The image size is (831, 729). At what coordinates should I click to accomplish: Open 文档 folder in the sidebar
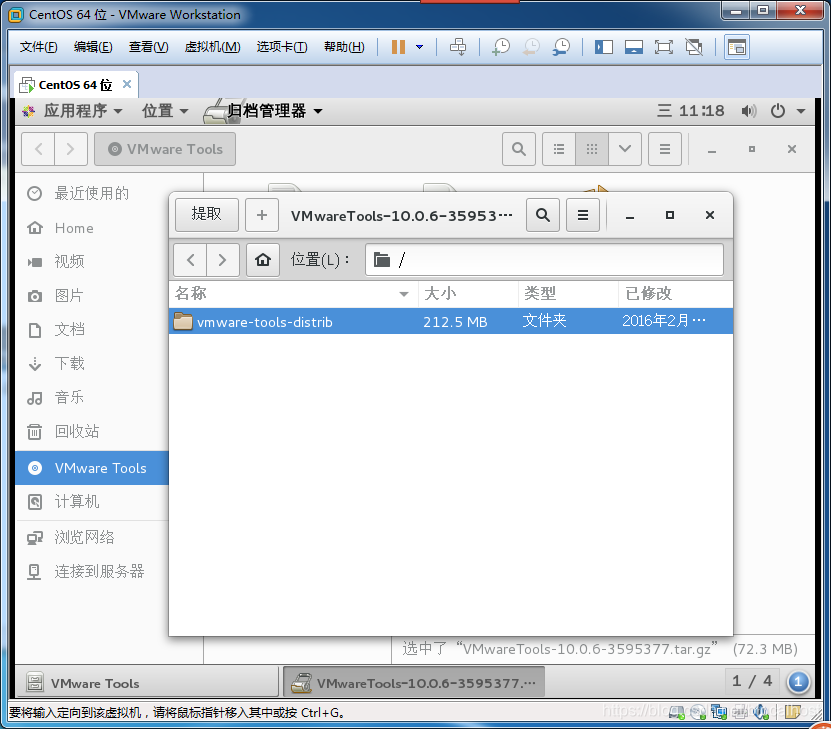[x=92, y=330]
